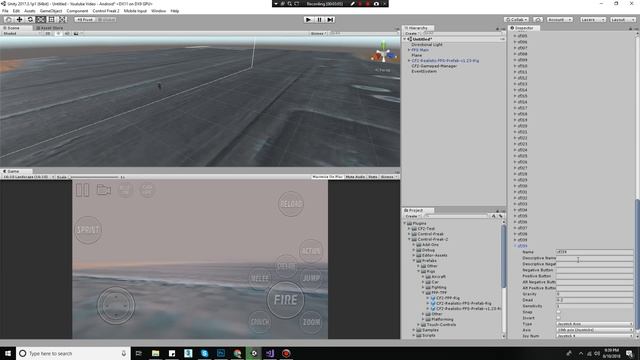Select the Rotate tool
Viewport: 640px width, 360px height.
tap(30, 20)
